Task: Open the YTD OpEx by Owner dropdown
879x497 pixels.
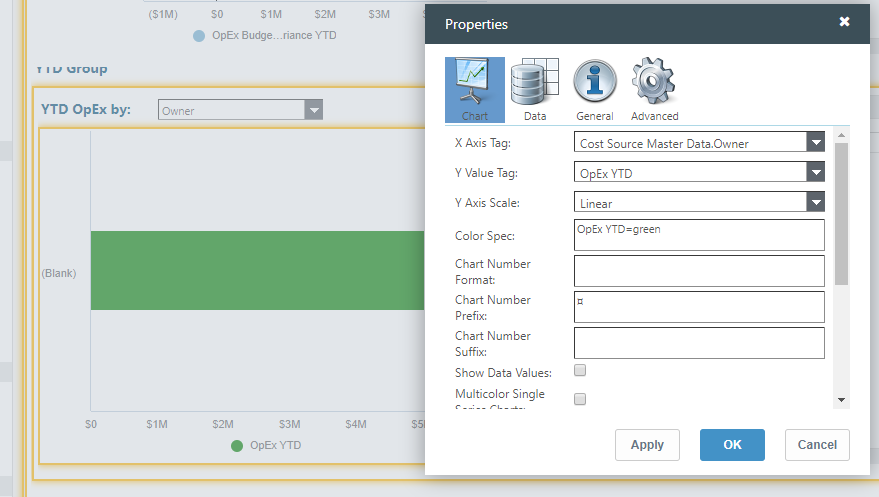Action: [314, 110]
